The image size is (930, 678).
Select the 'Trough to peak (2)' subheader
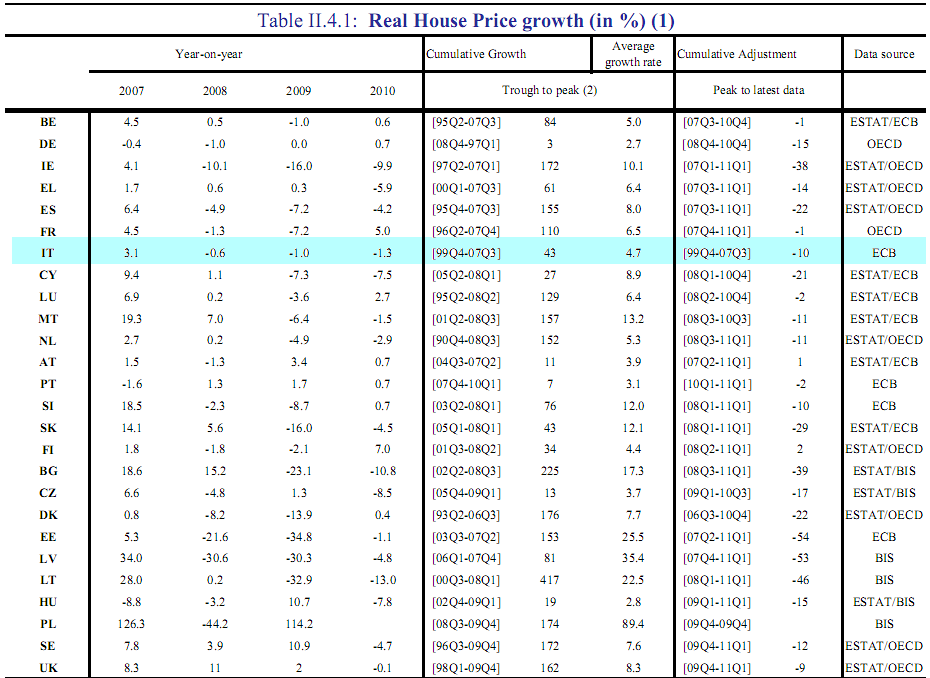549,90
